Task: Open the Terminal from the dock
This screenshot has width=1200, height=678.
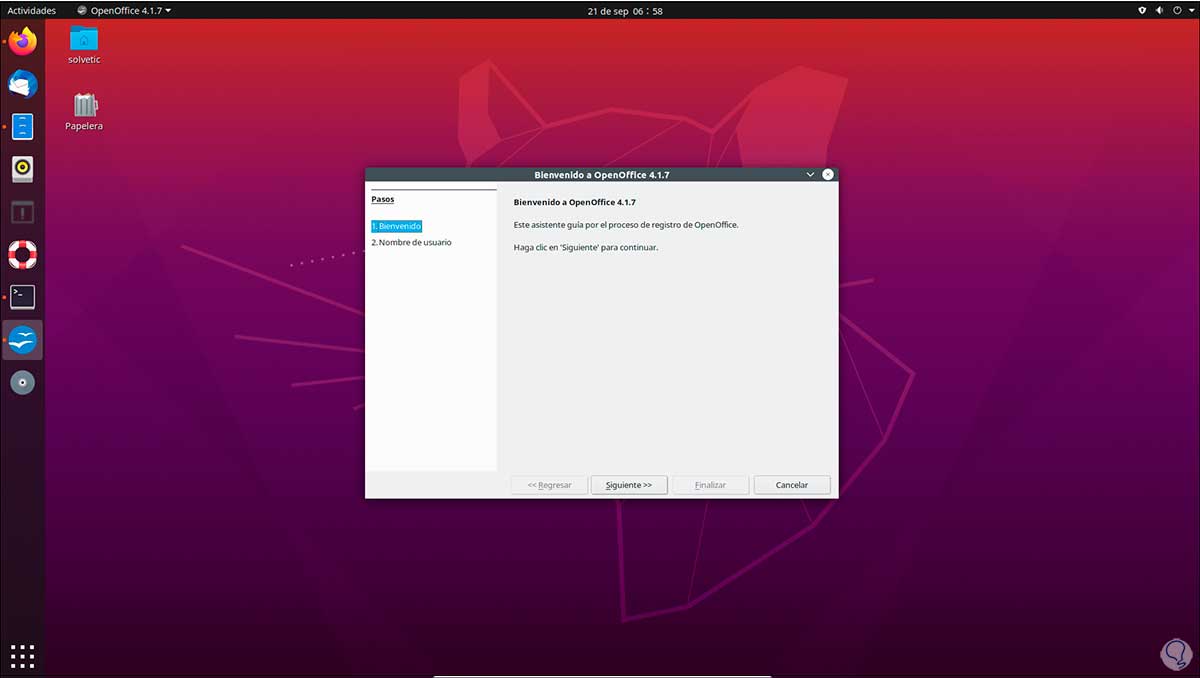Action: coord(22,297)
